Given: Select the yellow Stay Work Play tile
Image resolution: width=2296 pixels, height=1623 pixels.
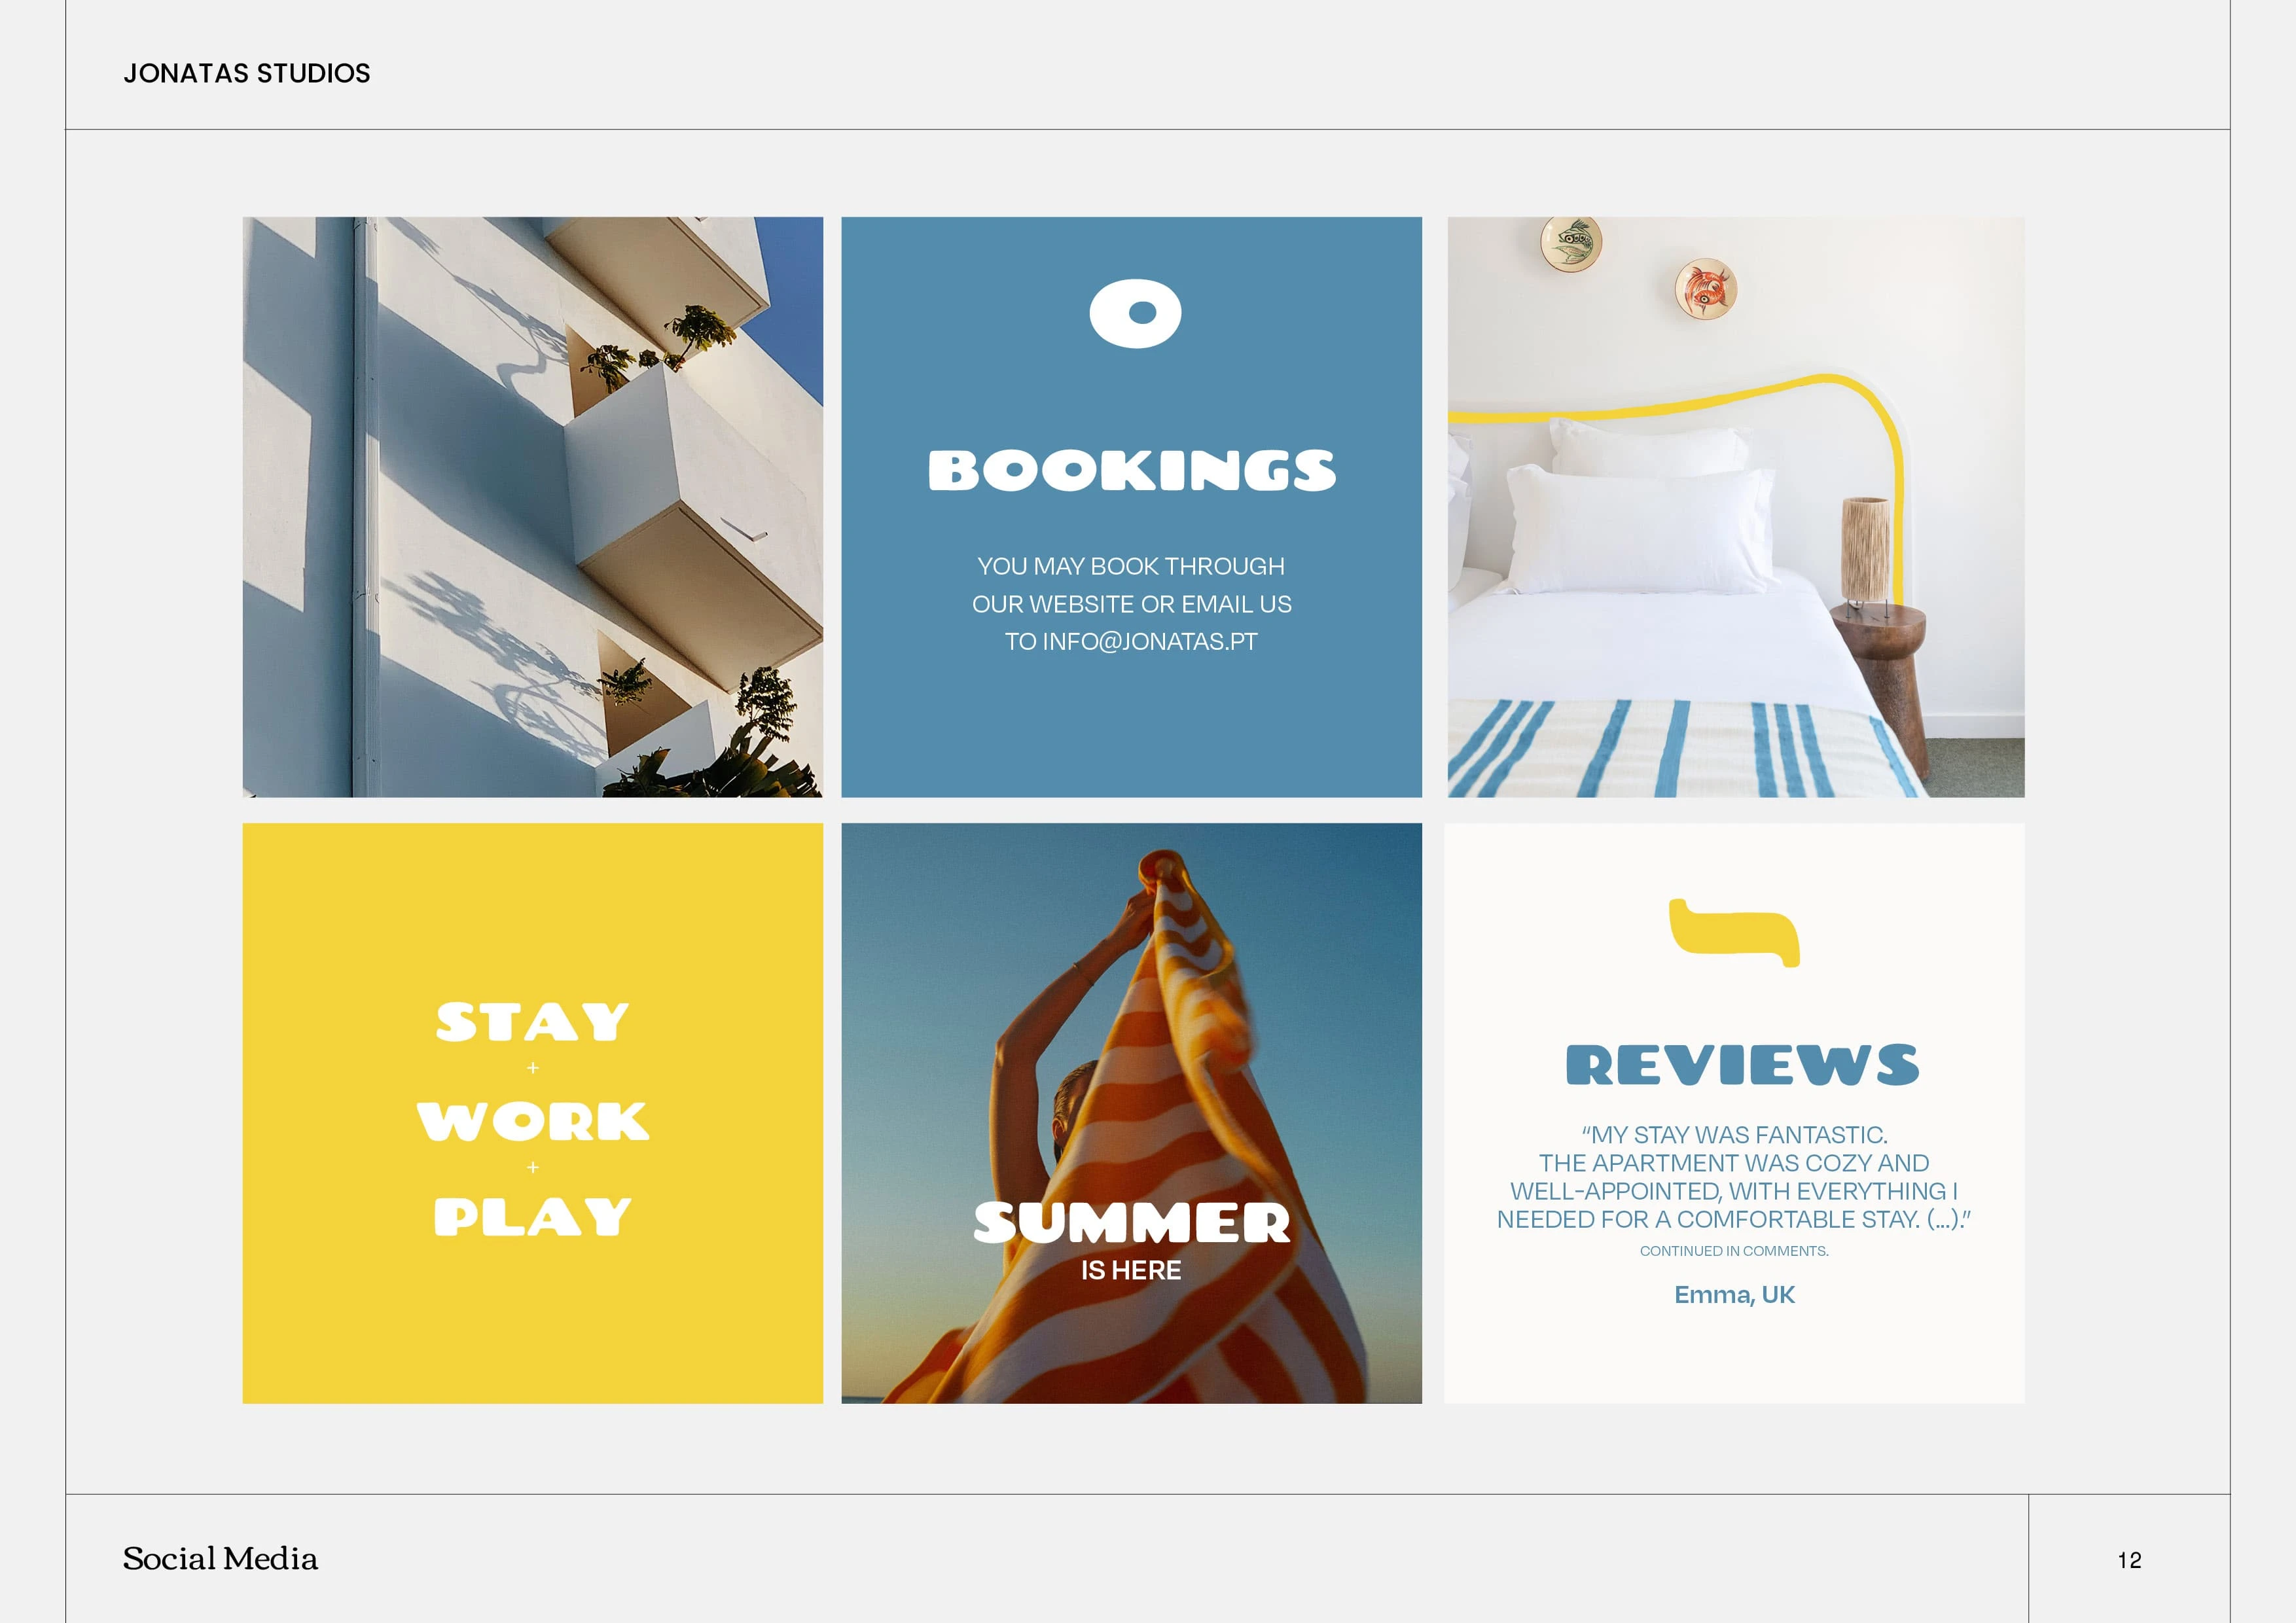Looking at the screenshot, I should (x=533, y=1113).
